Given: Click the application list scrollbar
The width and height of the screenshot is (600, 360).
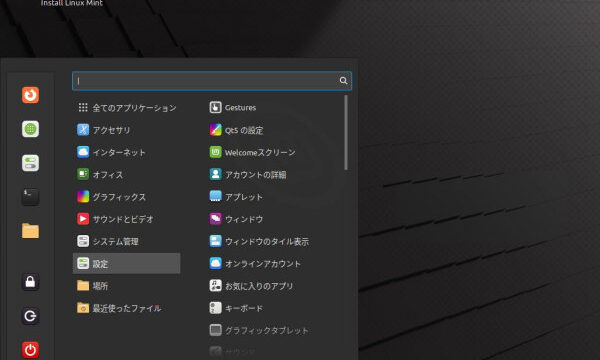Looking at the screenshot, I should pyautogui.click(x=346, y=132).
